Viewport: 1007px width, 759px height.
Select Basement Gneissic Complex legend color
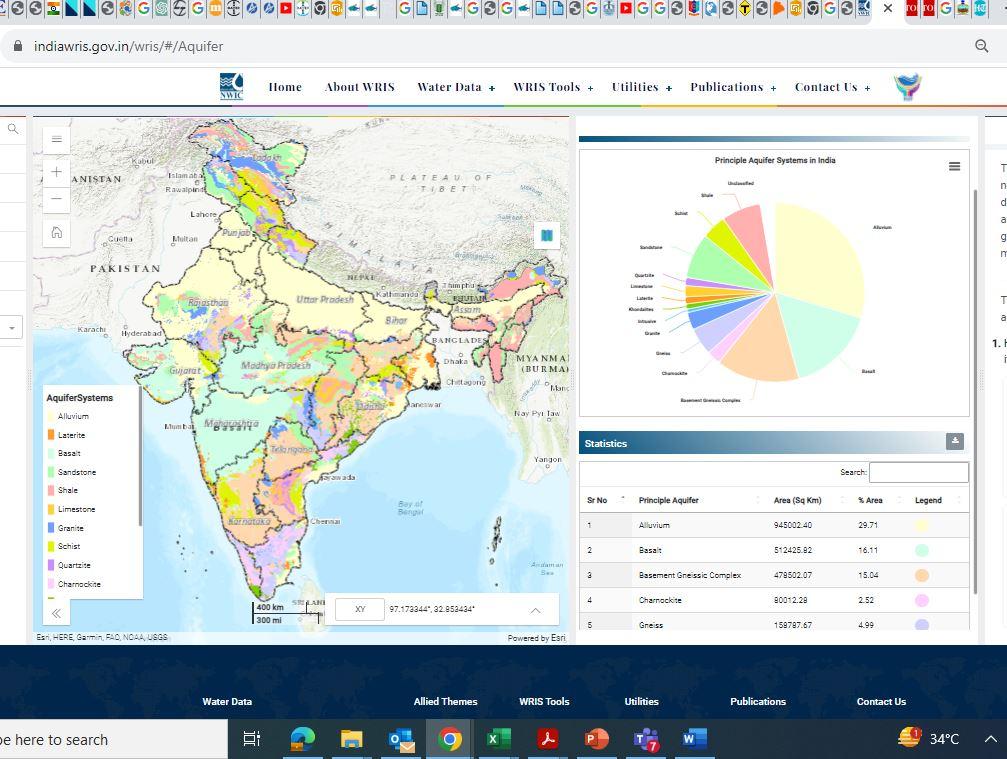[922, 575]
